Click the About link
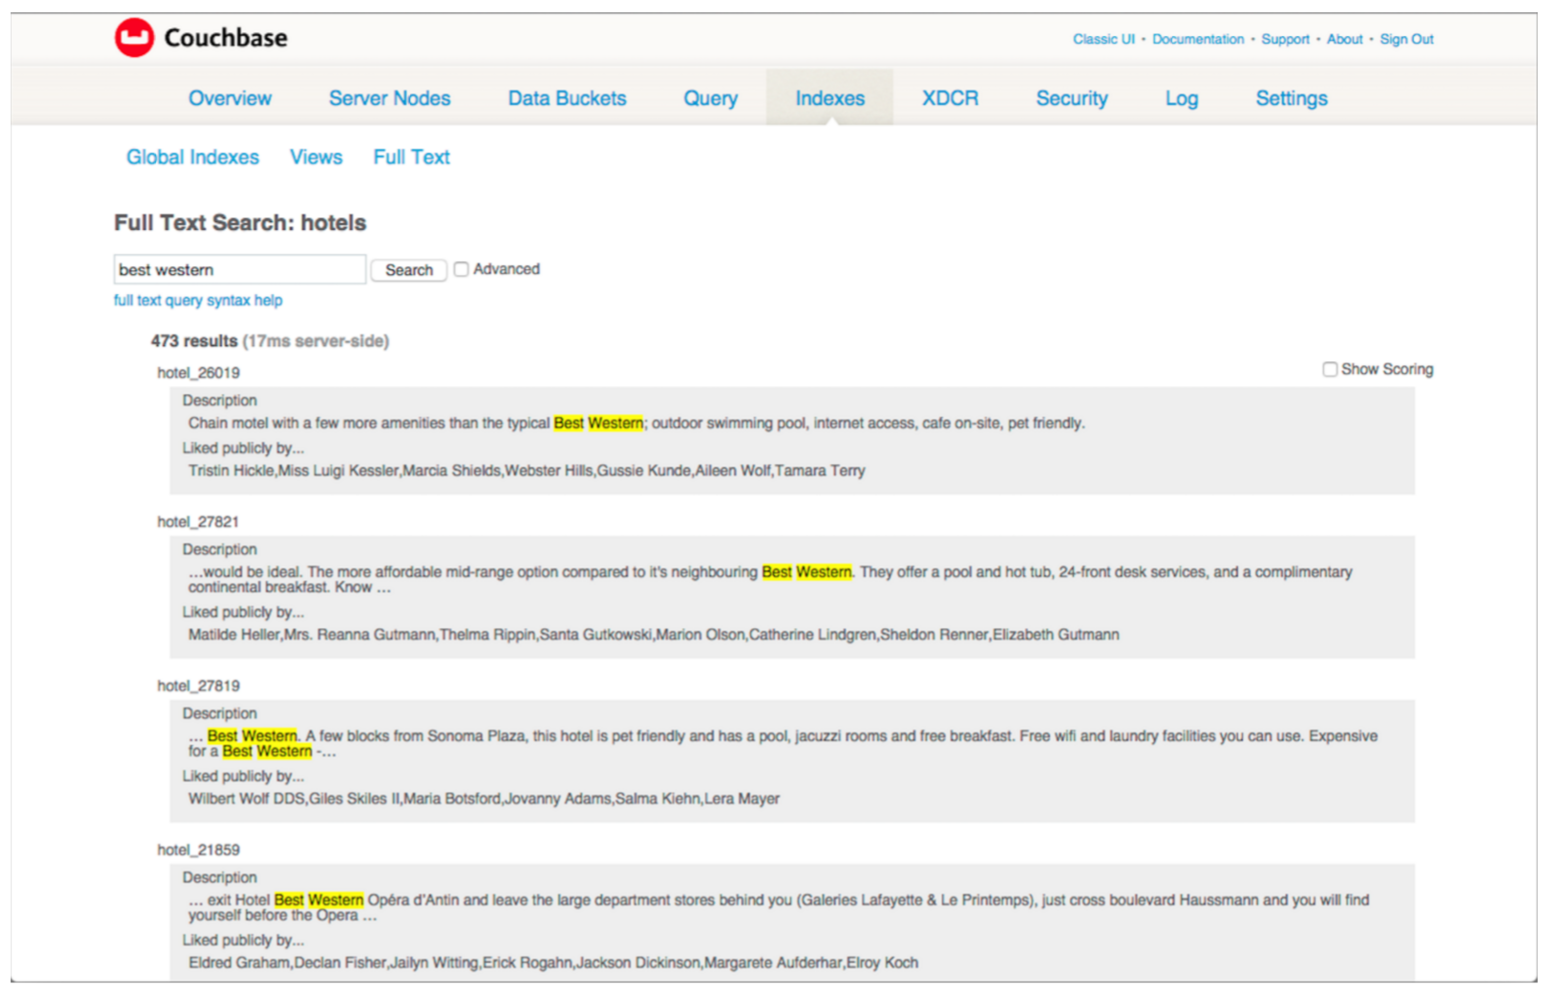 [1345, 39]
